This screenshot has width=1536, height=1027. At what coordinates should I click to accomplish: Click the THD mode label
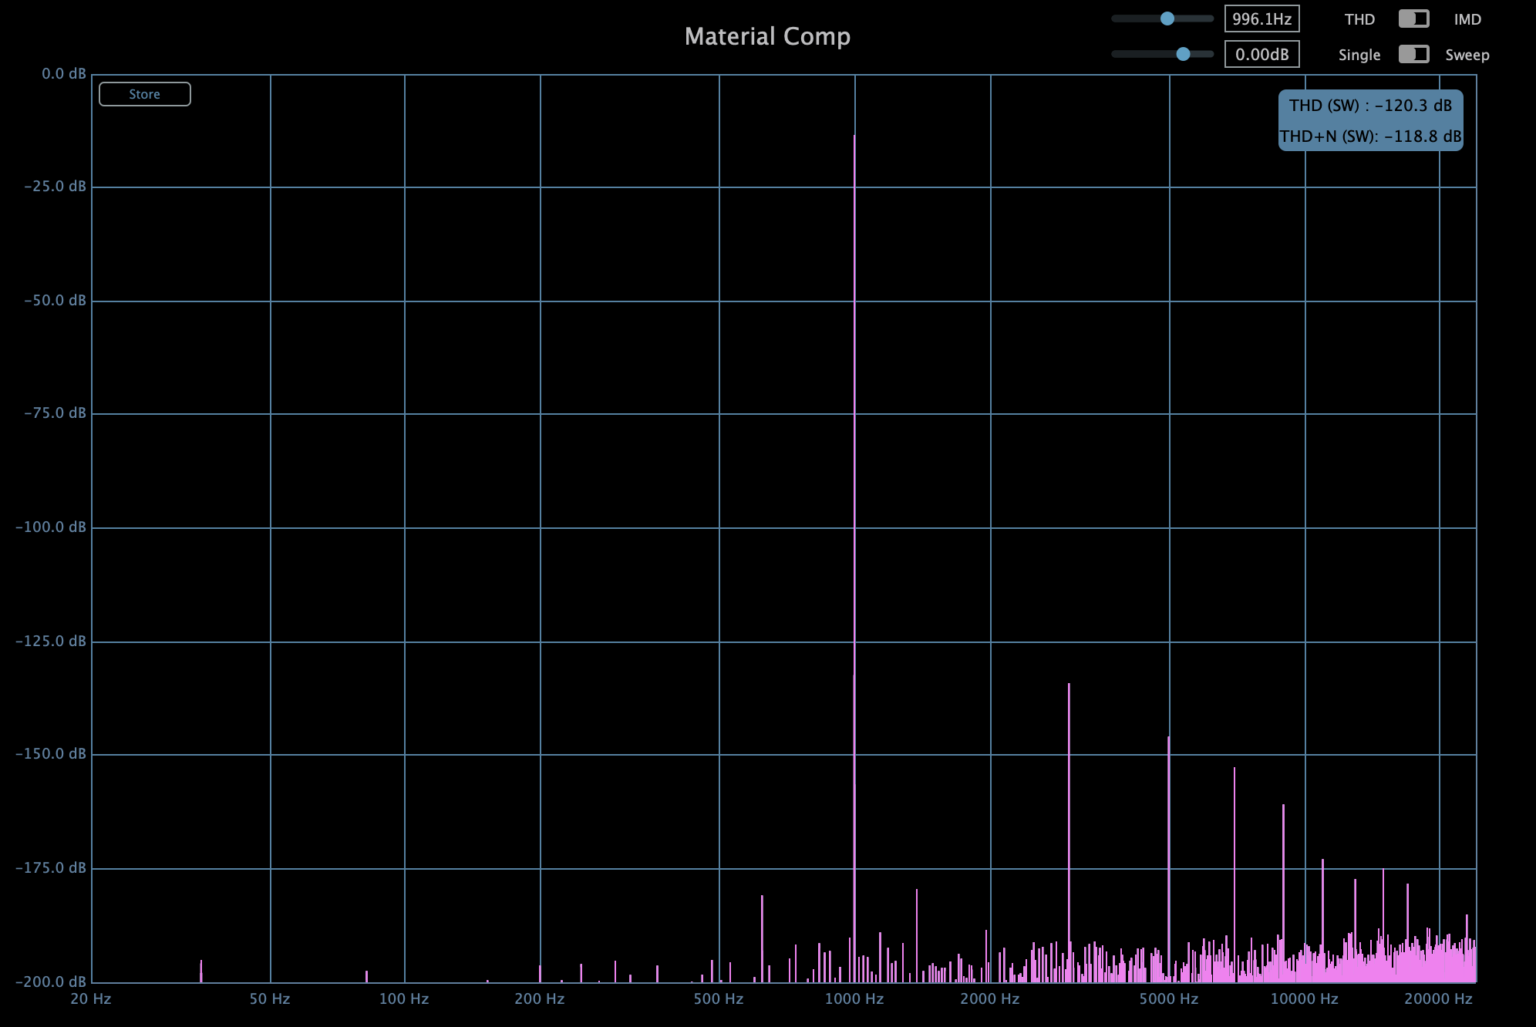(x=1359, y=19)
